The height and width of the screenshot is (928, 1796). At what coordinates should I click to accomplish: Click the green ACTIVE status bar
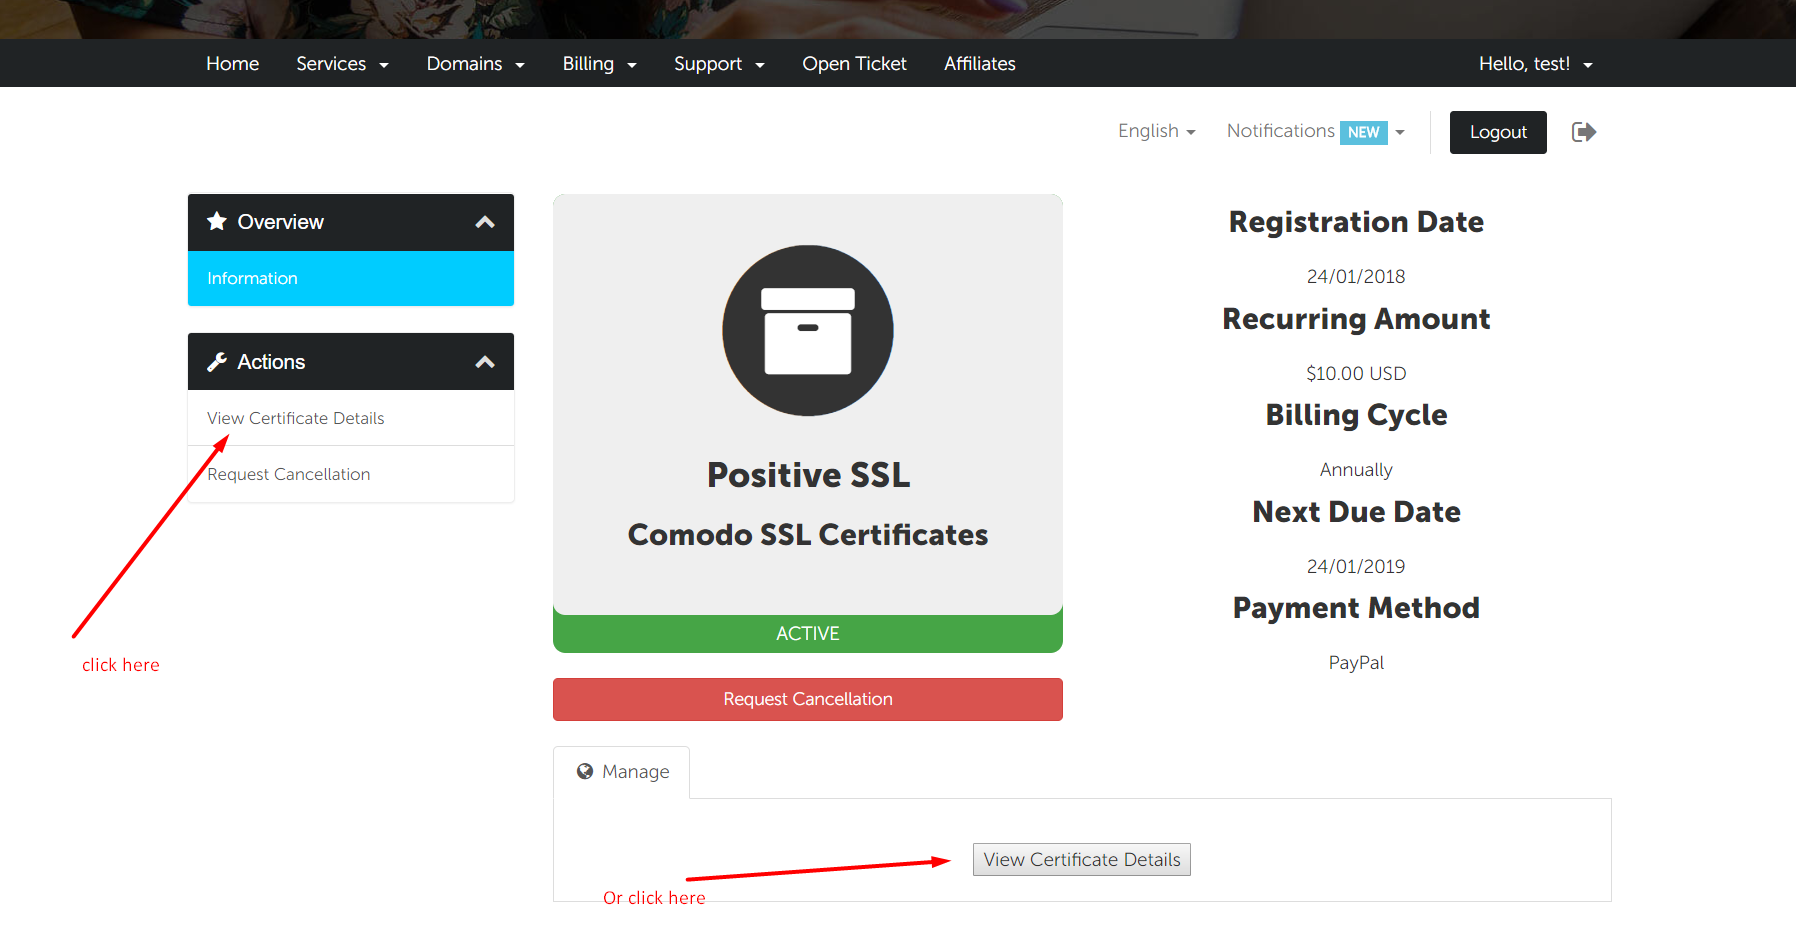coord(808,633)
